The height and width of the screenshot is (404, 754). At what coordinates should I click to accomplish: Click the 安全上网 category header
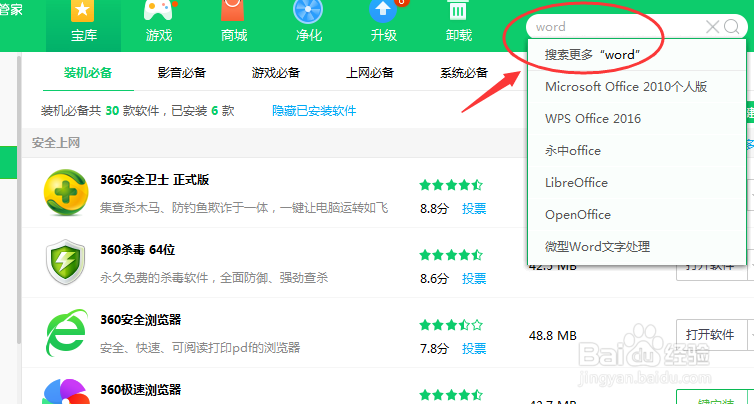tap(56, 143)
